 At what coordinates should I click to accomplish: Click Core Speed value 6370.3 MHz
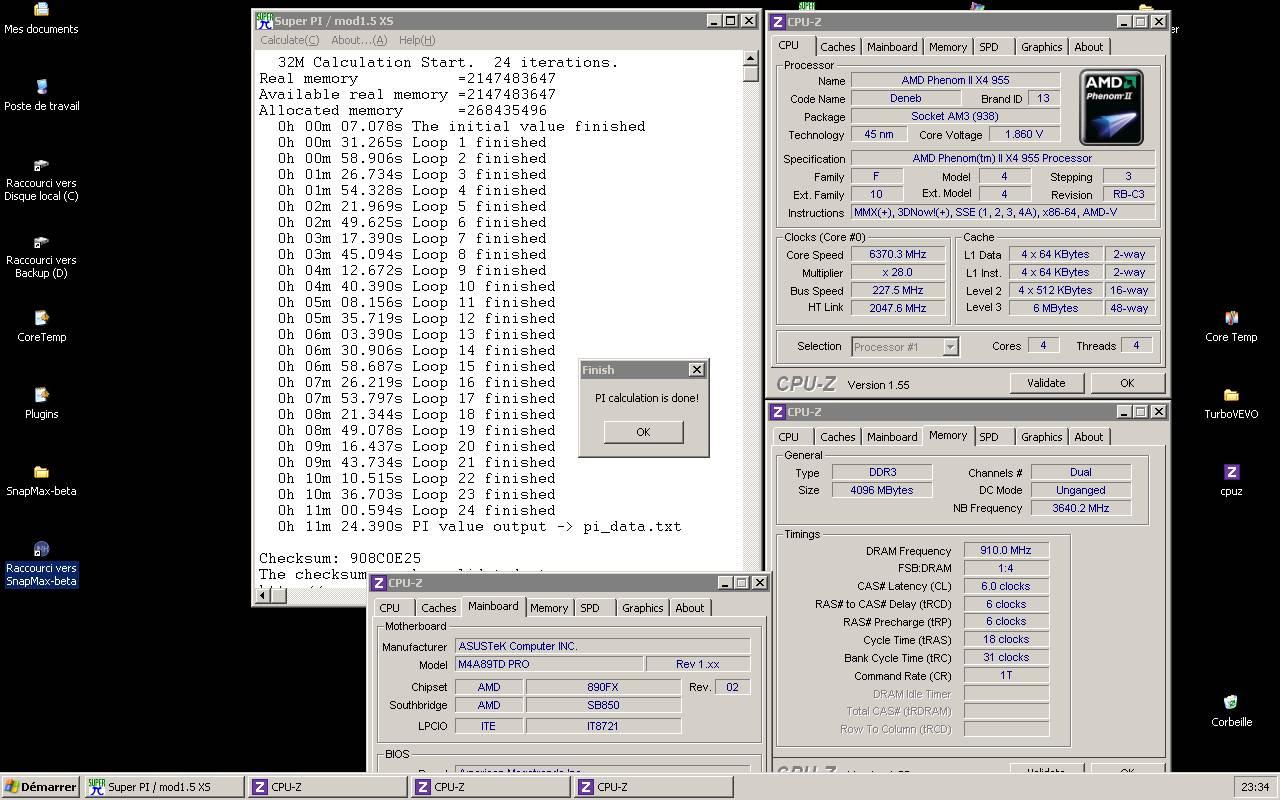[897, 255]
